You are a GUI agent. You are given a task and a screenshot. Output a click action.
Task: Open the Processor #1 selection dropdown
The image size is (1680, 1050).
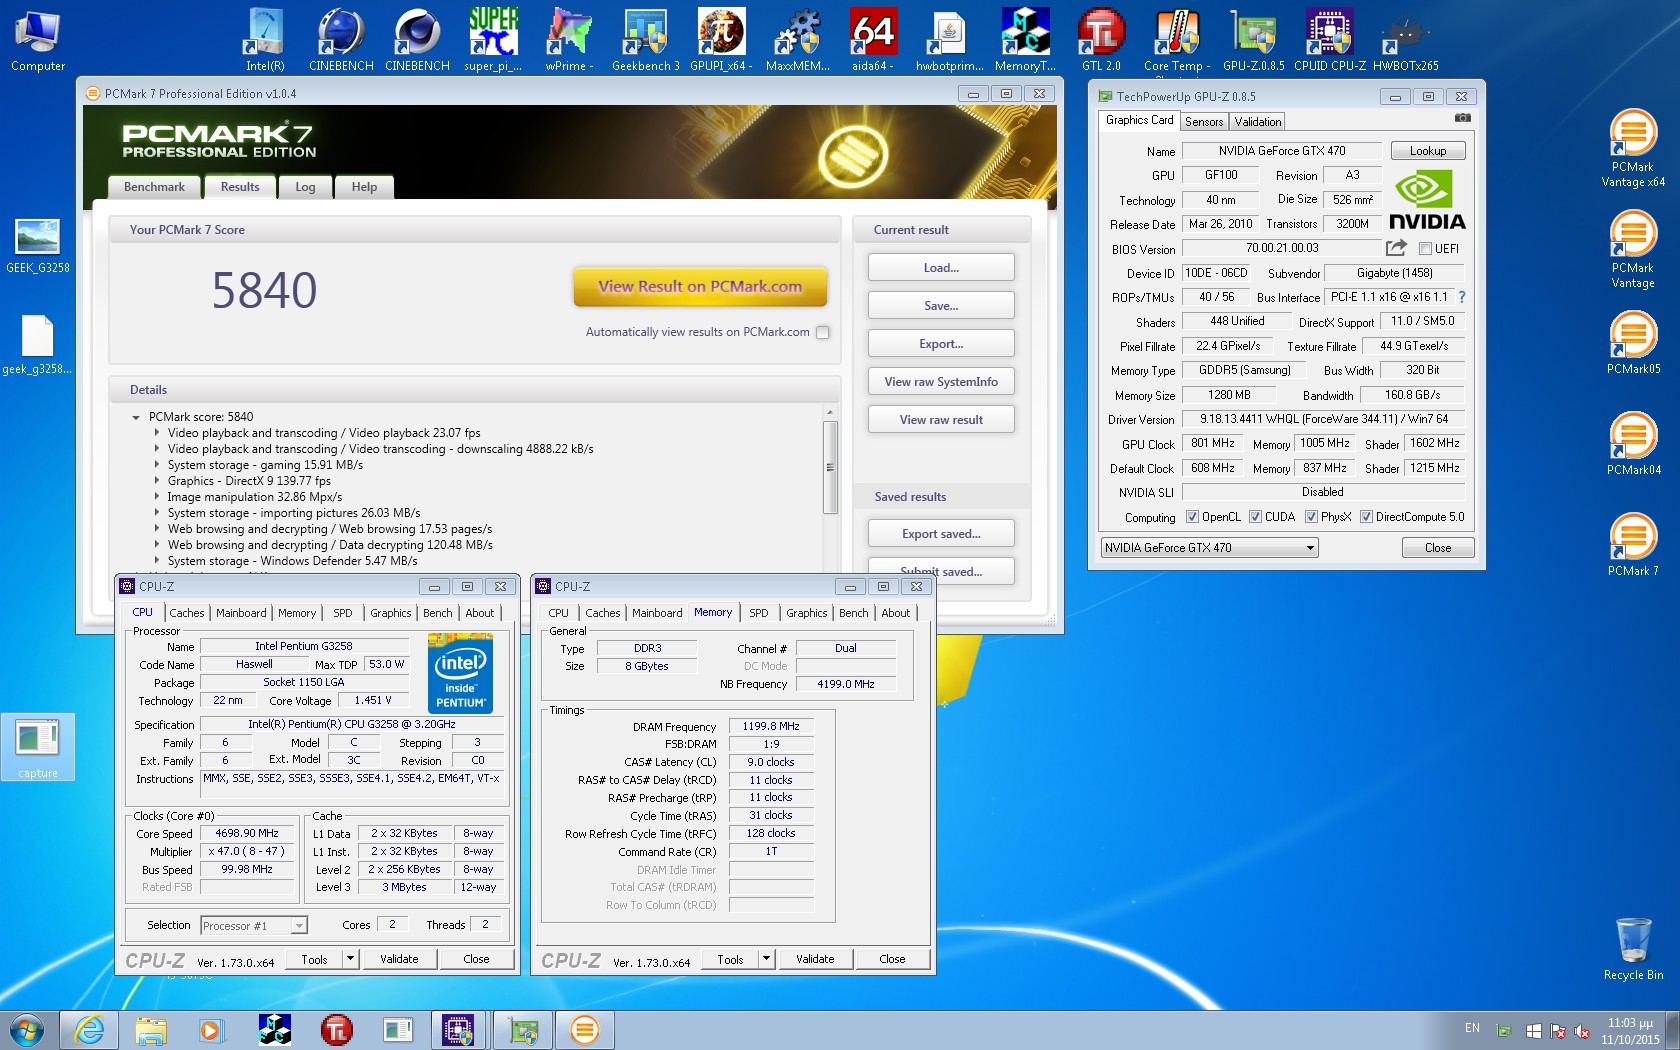pos(254,926)
